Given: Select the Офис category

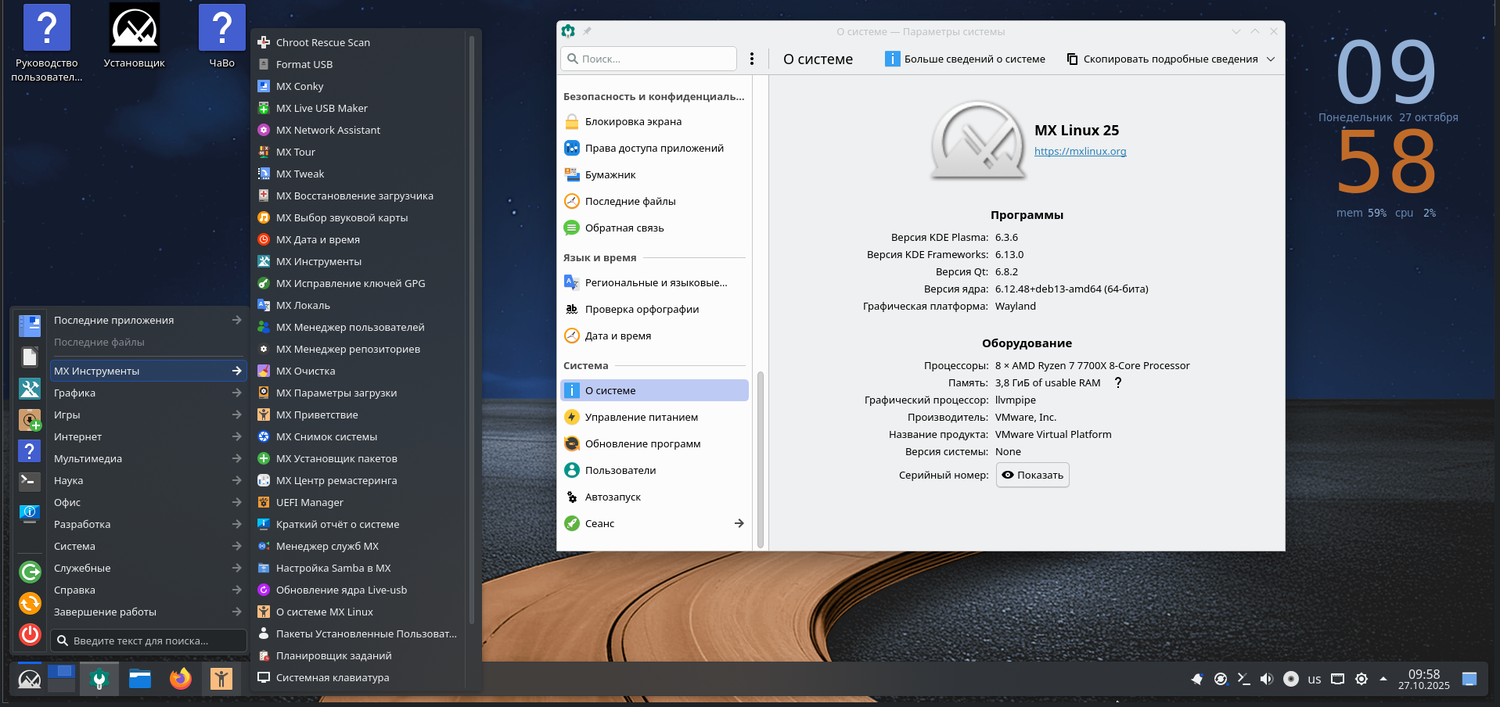Looking at the screenshot, I should [x=147, y=502].
